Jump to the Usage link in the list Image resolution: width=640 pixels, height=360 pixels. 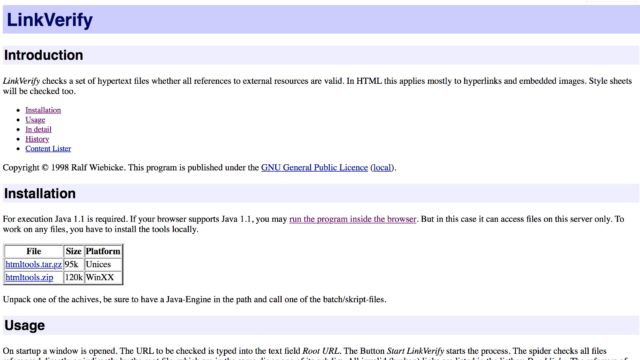35,120
